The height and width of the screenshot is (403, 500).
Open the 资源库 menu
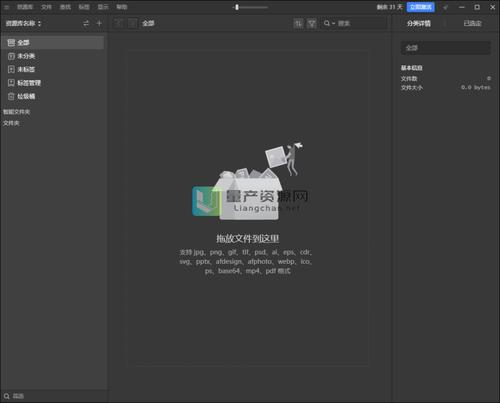pyautogui.click(x=25, y=7)
